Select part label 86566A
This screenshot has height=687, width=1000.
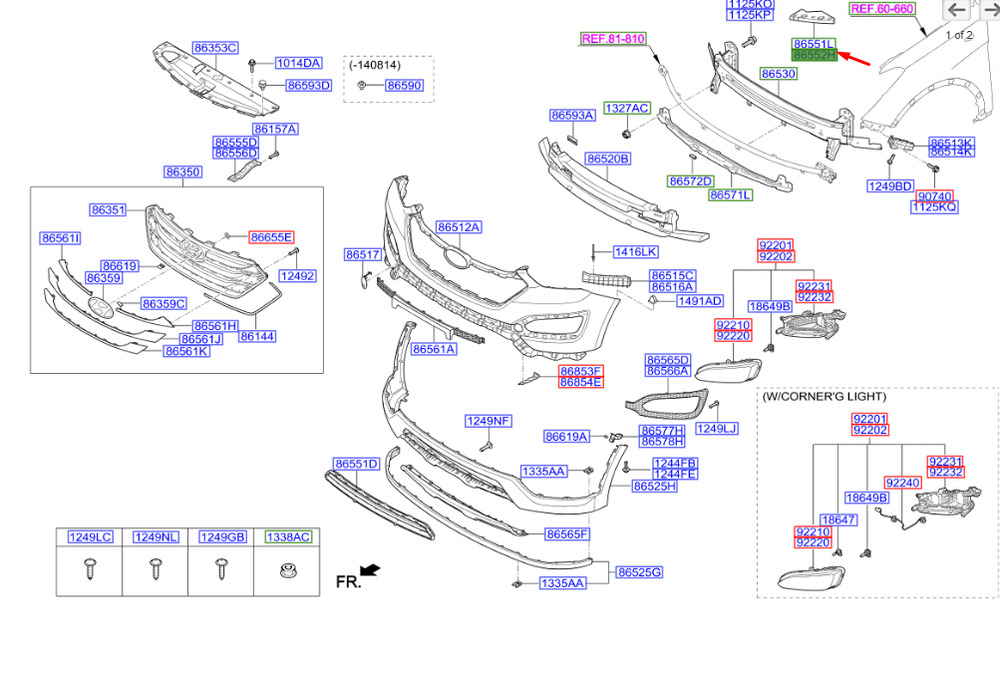coord(668,371)
